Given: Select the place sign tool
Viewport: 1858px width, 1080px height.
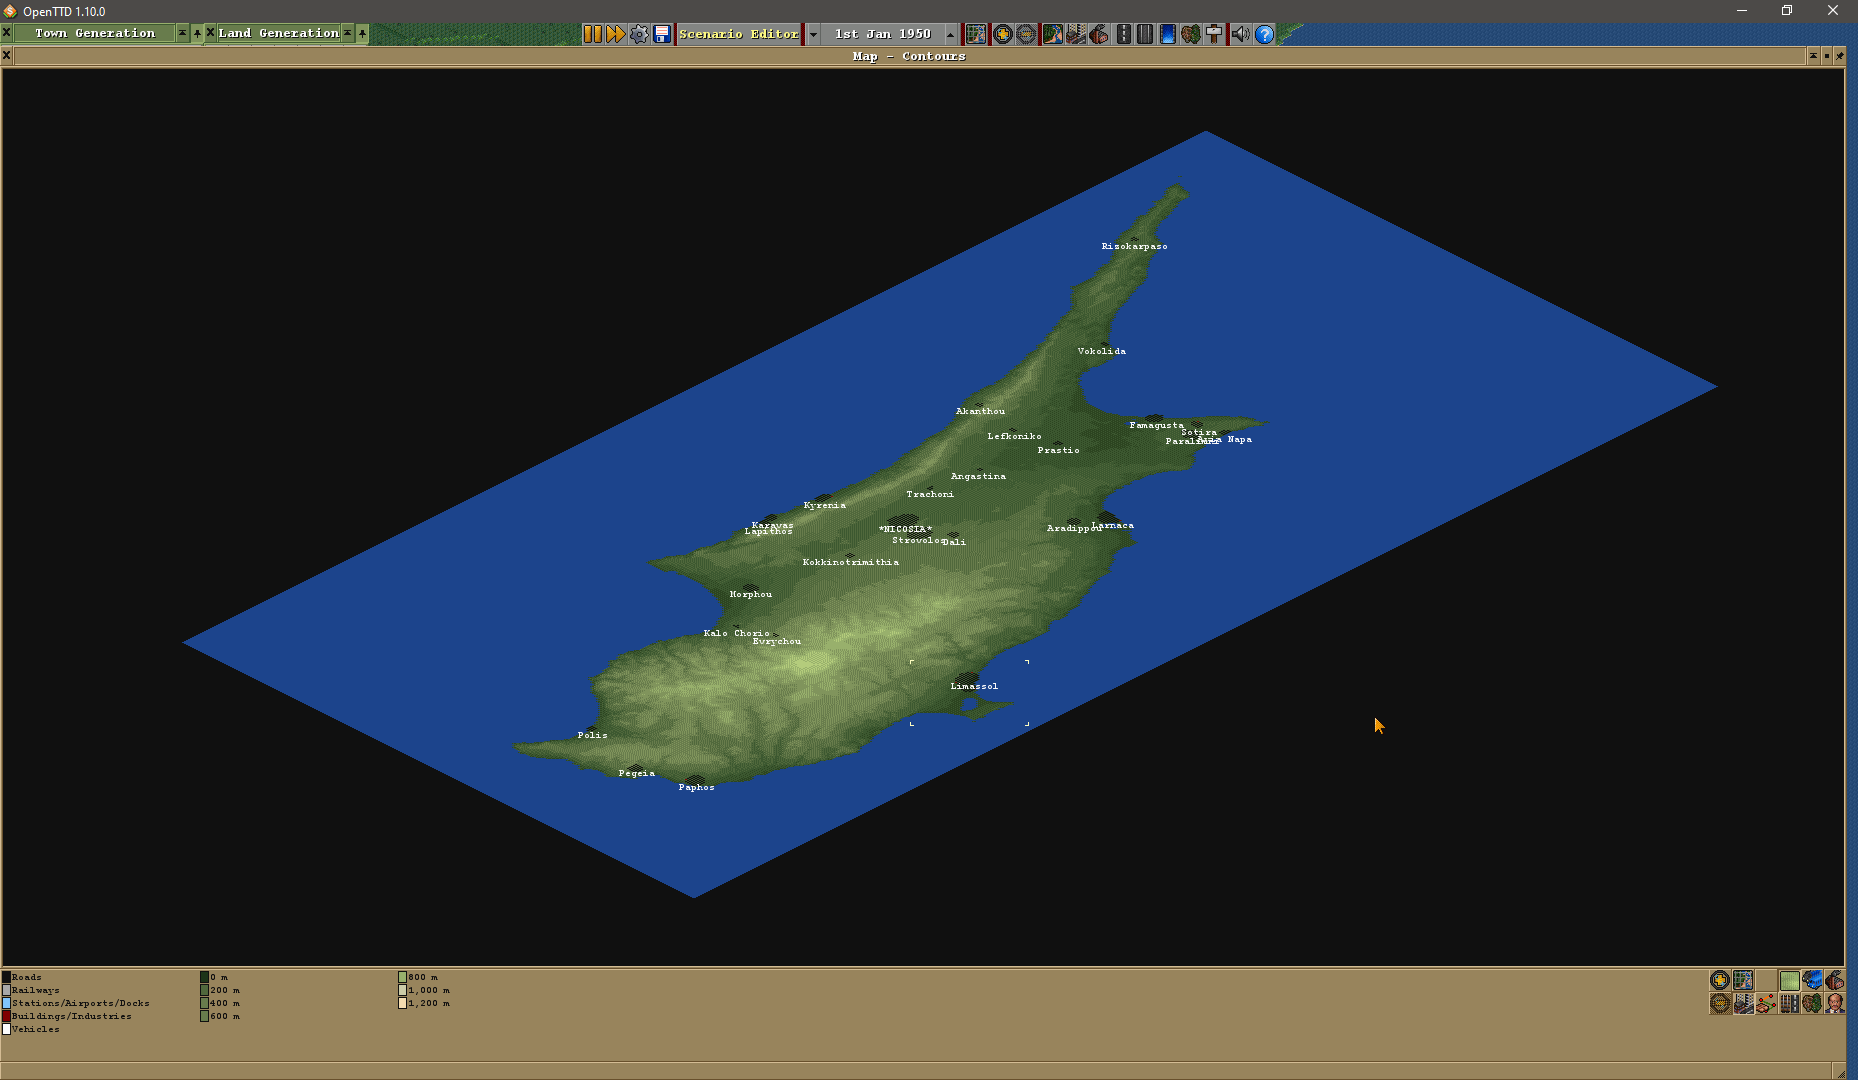Looking at the screenshot, I should pos(1214,34).
